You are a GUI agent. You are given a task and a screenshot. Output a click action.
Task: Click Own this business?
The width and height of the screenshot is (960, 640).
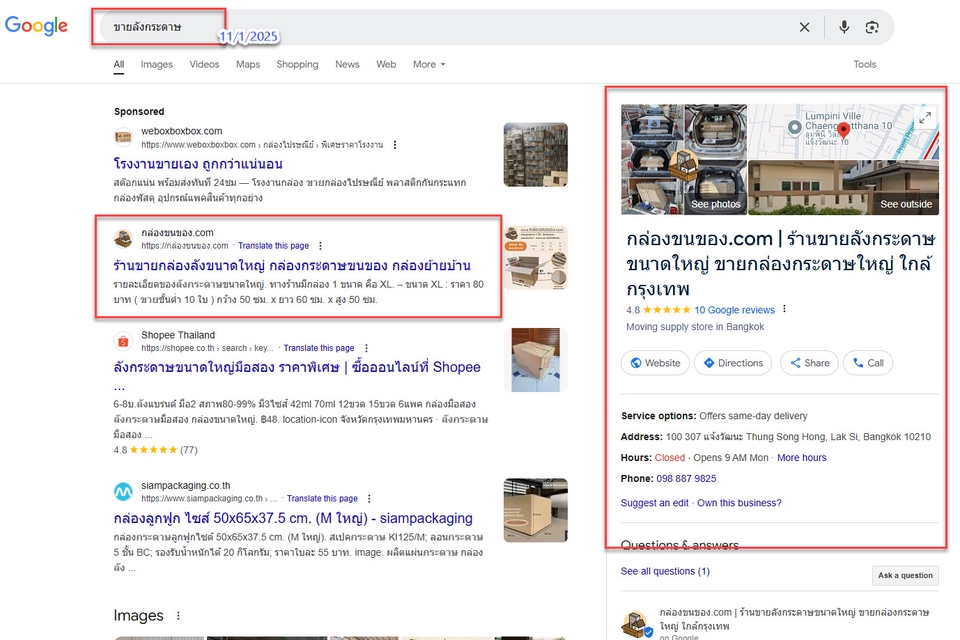tap(739, 503)
